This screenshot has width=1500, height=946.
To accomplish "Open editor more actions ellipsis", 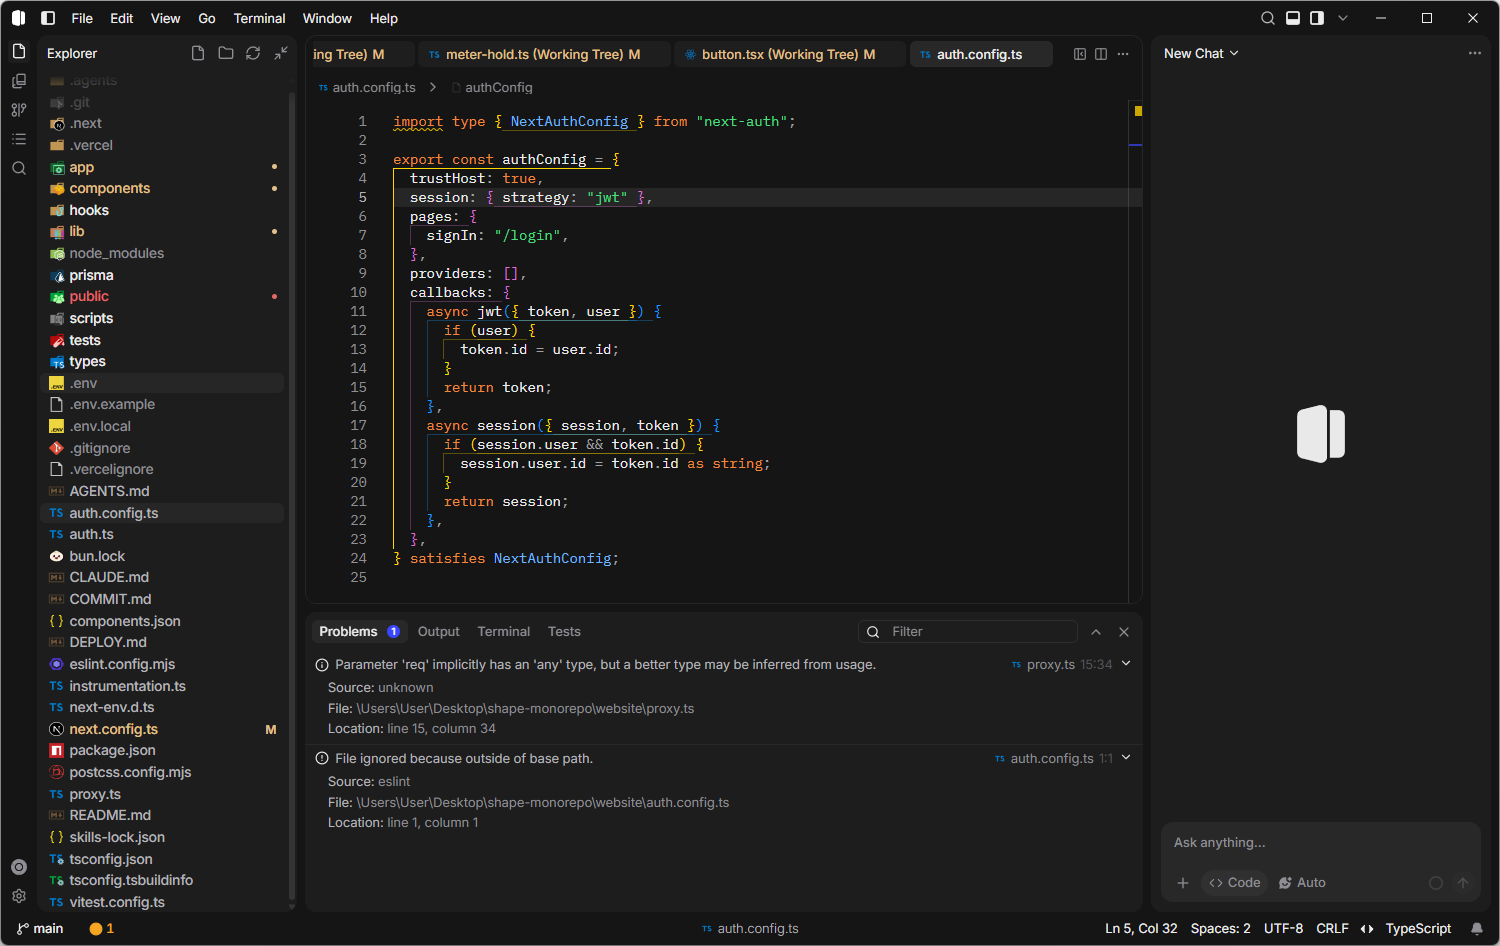I will point(1123,54).
